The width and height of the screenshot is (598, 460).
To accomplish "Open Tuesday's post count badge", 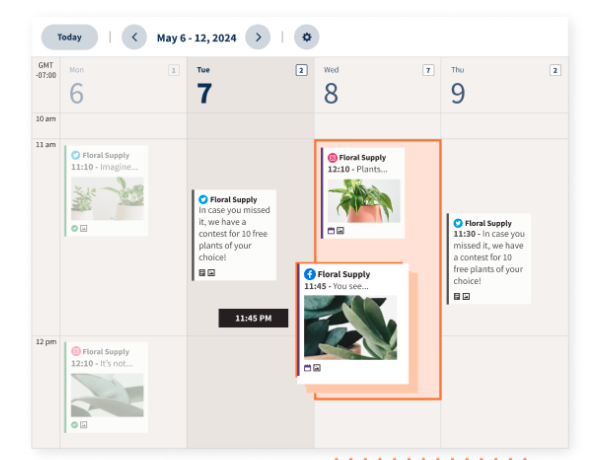I will pyautogui.click(x=301, y=70).
